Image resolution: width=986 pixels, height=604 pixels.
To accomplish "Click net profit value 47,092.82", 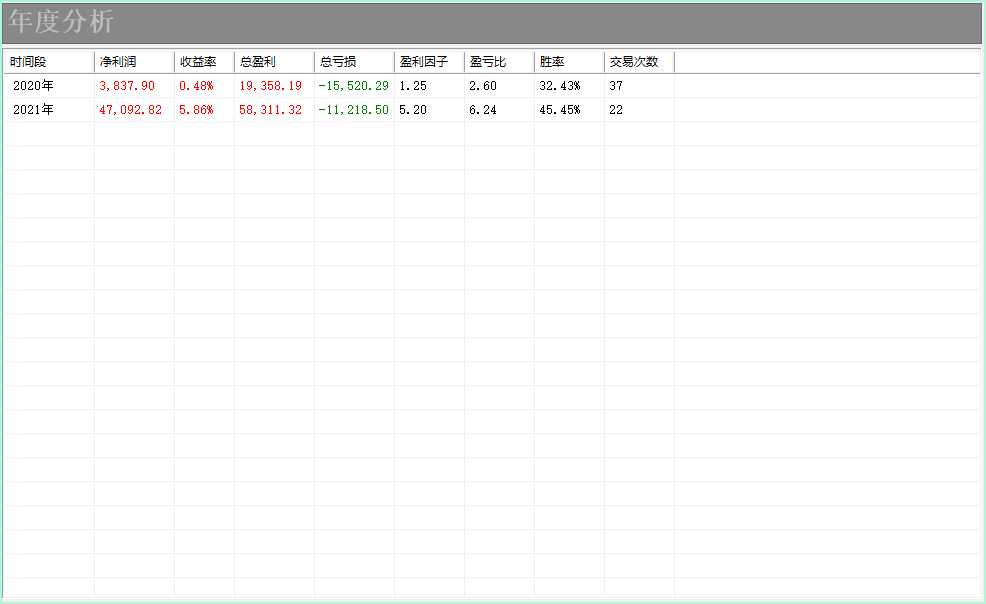I will (130, 109).
